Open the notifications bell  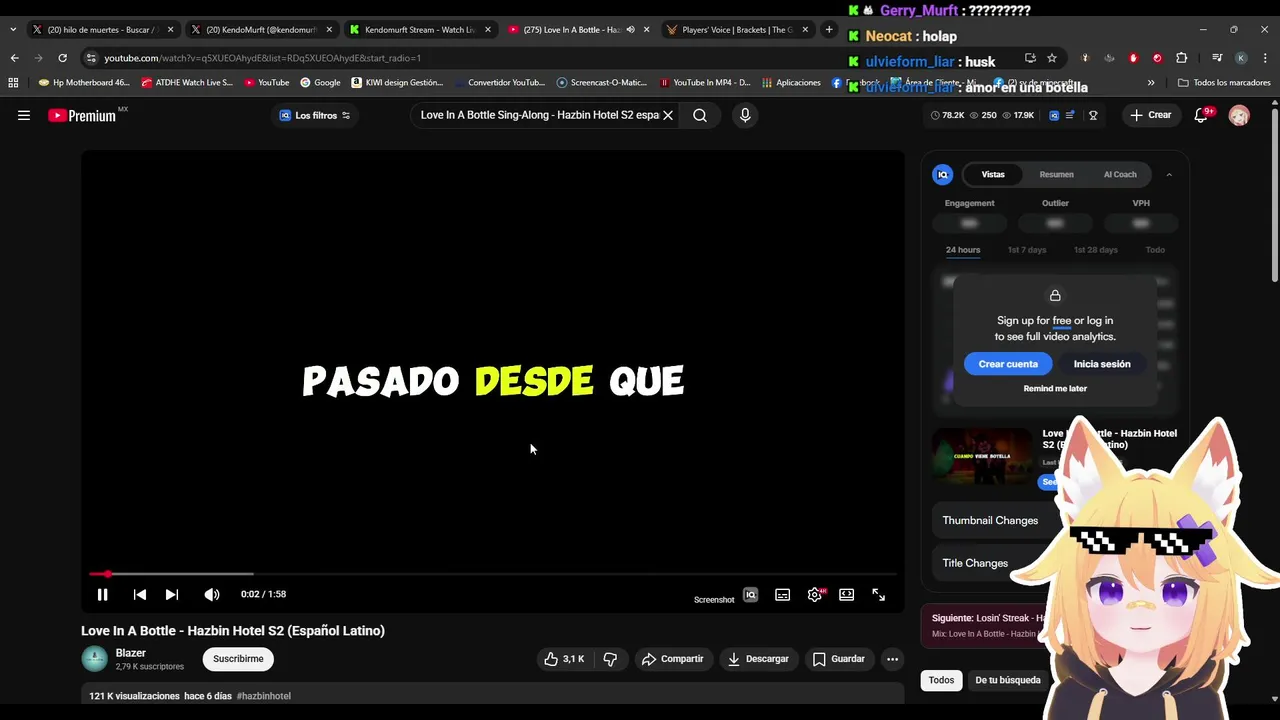pos(1202,115)
